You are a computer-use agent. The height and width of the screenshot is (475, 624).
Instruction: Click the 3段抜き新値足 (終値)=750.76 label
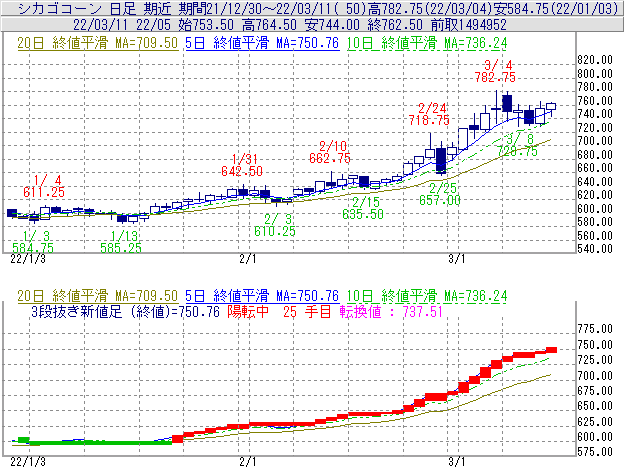point(125,311)
